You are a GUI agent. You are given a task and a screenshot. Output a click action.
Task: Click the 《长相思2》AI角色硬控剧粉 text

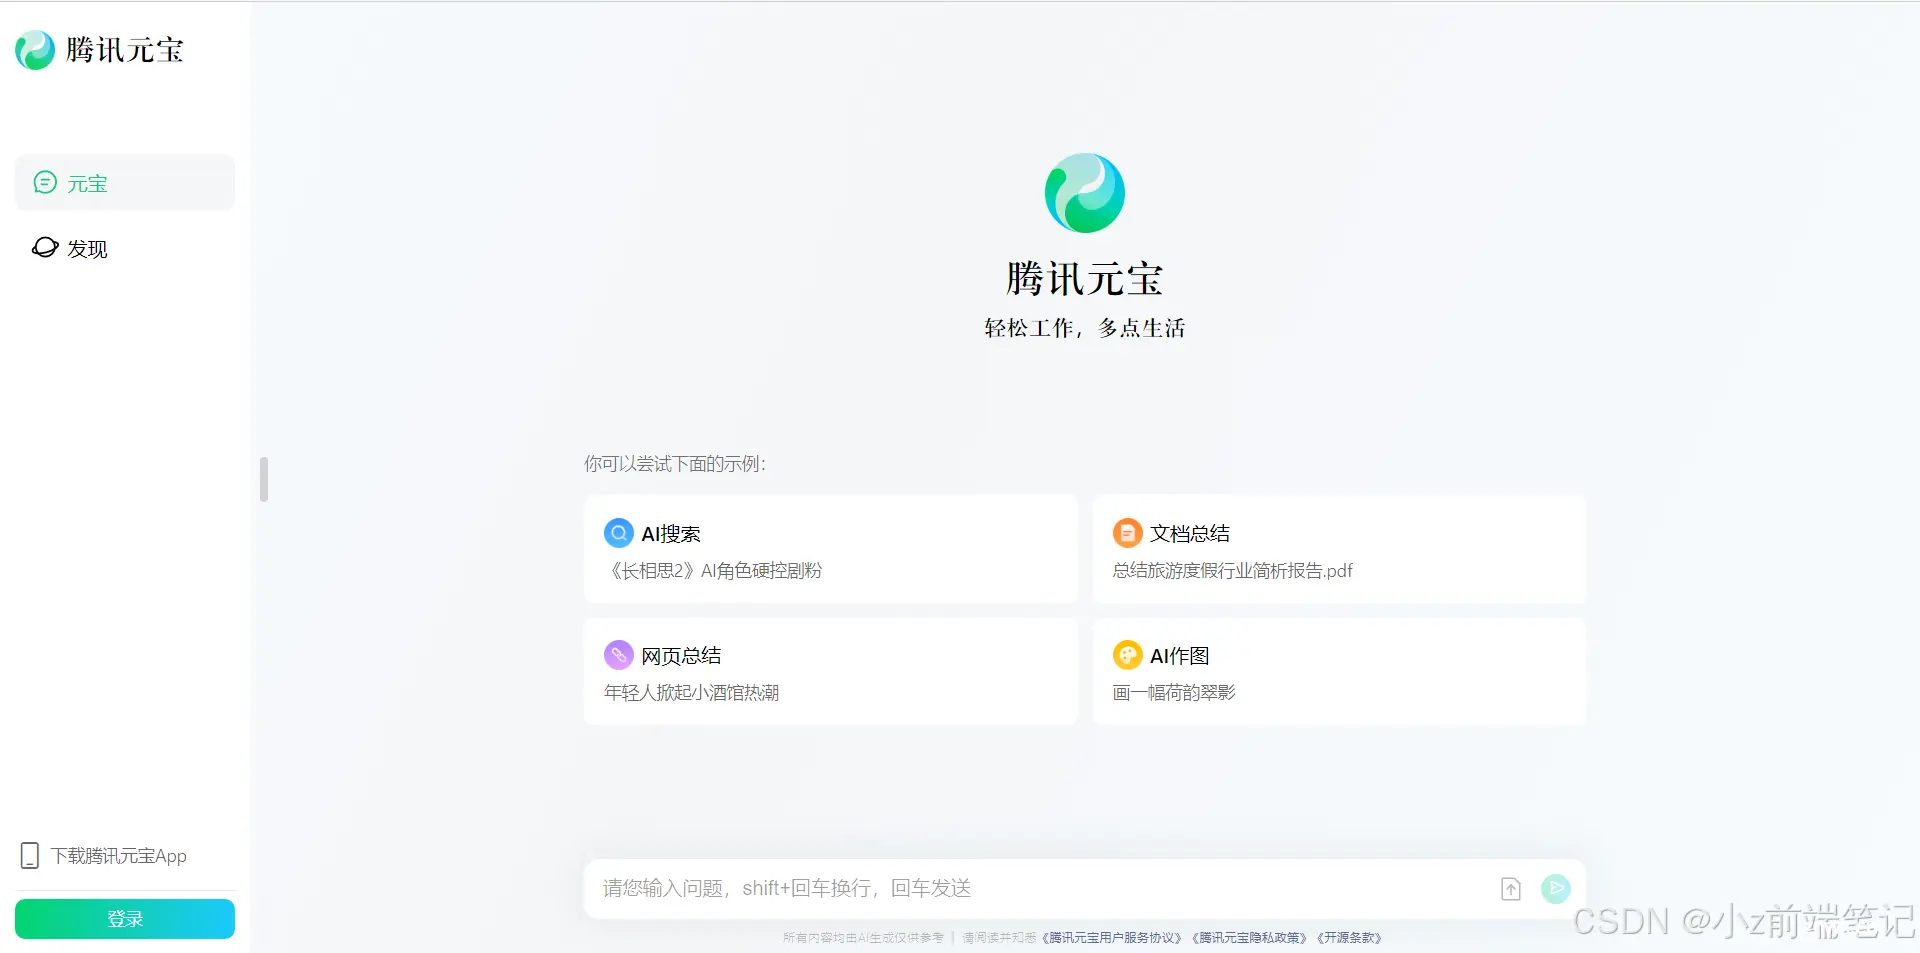point(714,571)
